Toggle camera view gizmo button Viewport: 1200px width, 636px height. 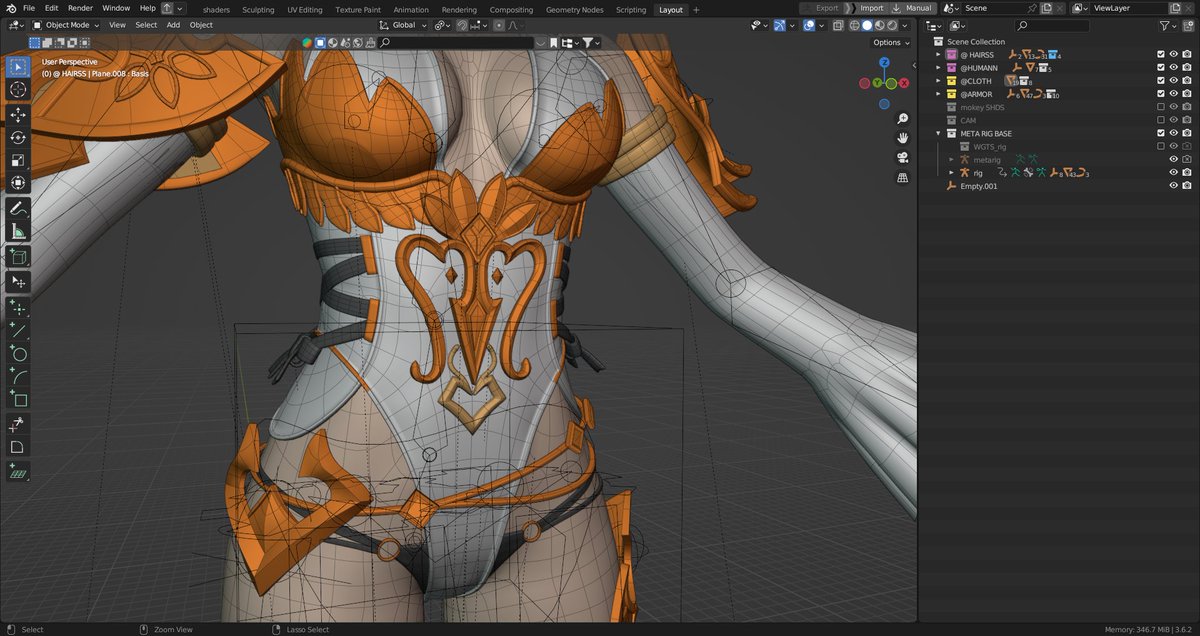point(902,157)
